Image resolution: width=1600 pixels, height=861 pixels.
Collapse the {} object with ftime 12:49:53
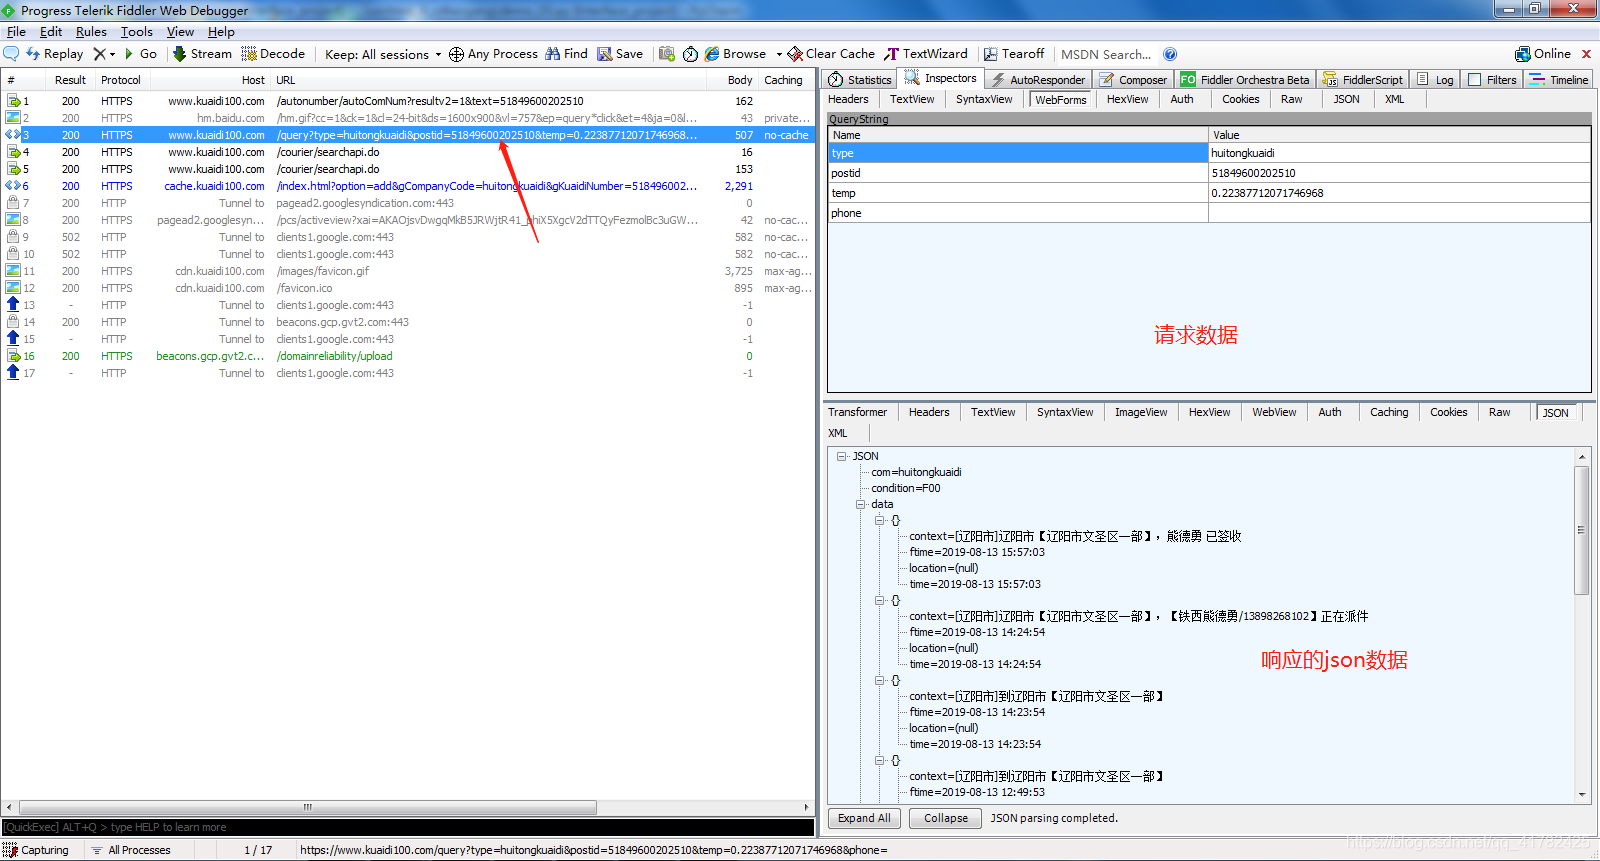(x=879, y=760)
